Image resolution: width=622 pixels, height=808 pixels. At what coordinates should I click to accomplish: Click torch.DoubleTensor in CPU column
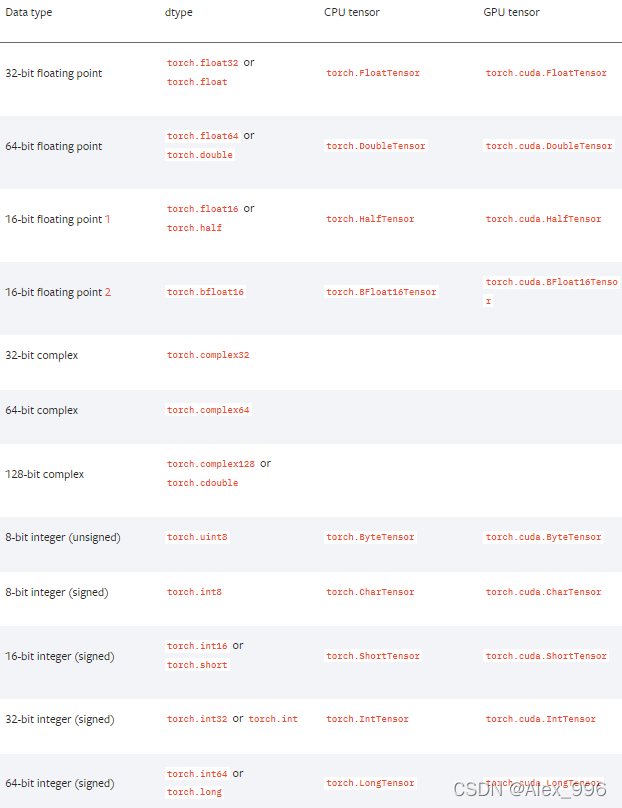[x=376, y=146]
